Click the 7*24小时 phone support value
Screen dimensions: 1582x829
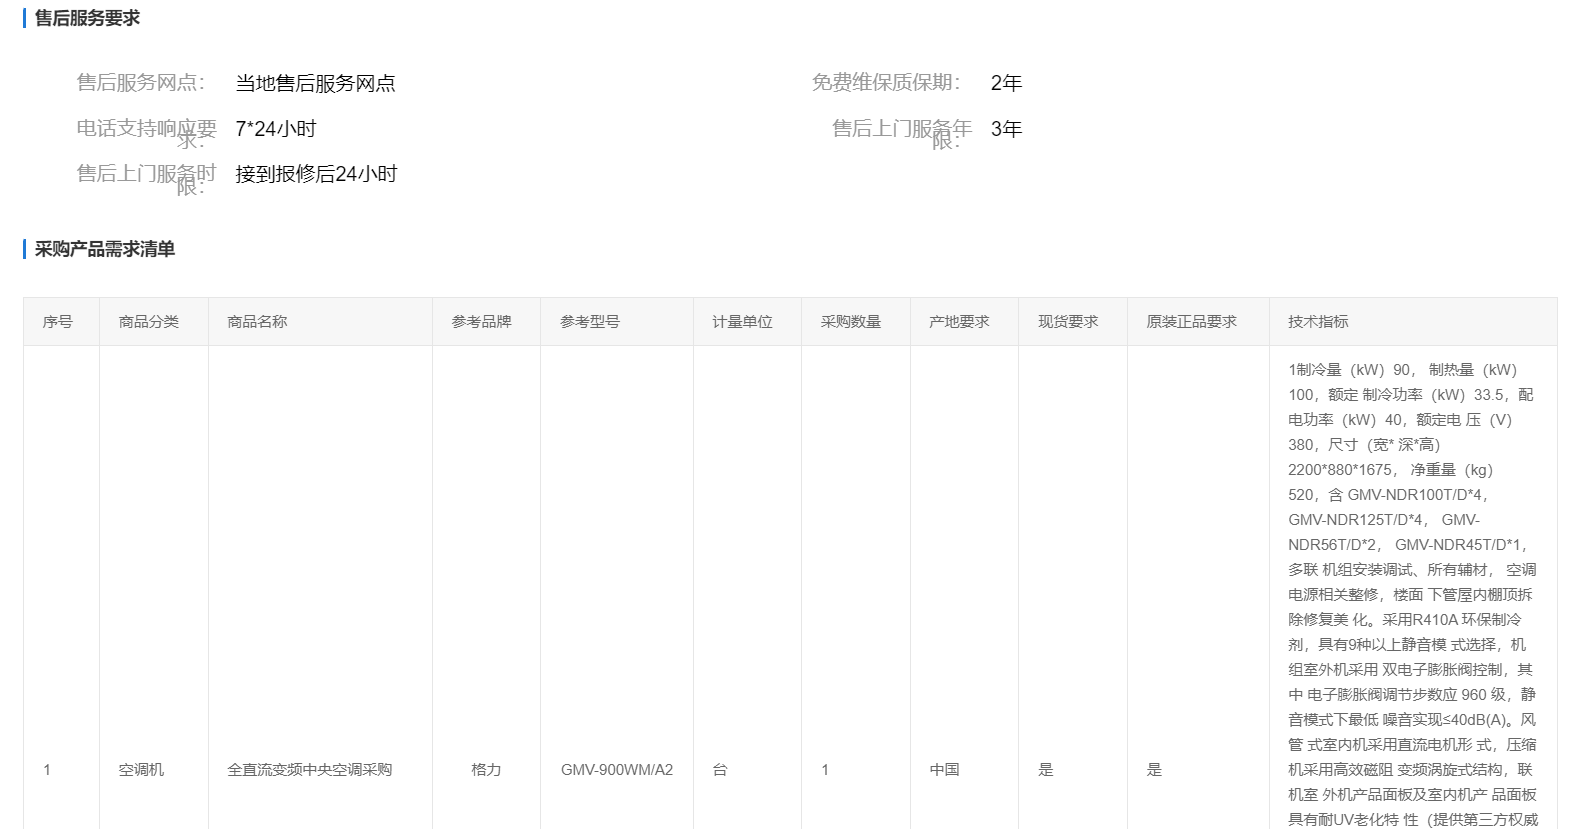pyautogui.click(x=275, y=129)
